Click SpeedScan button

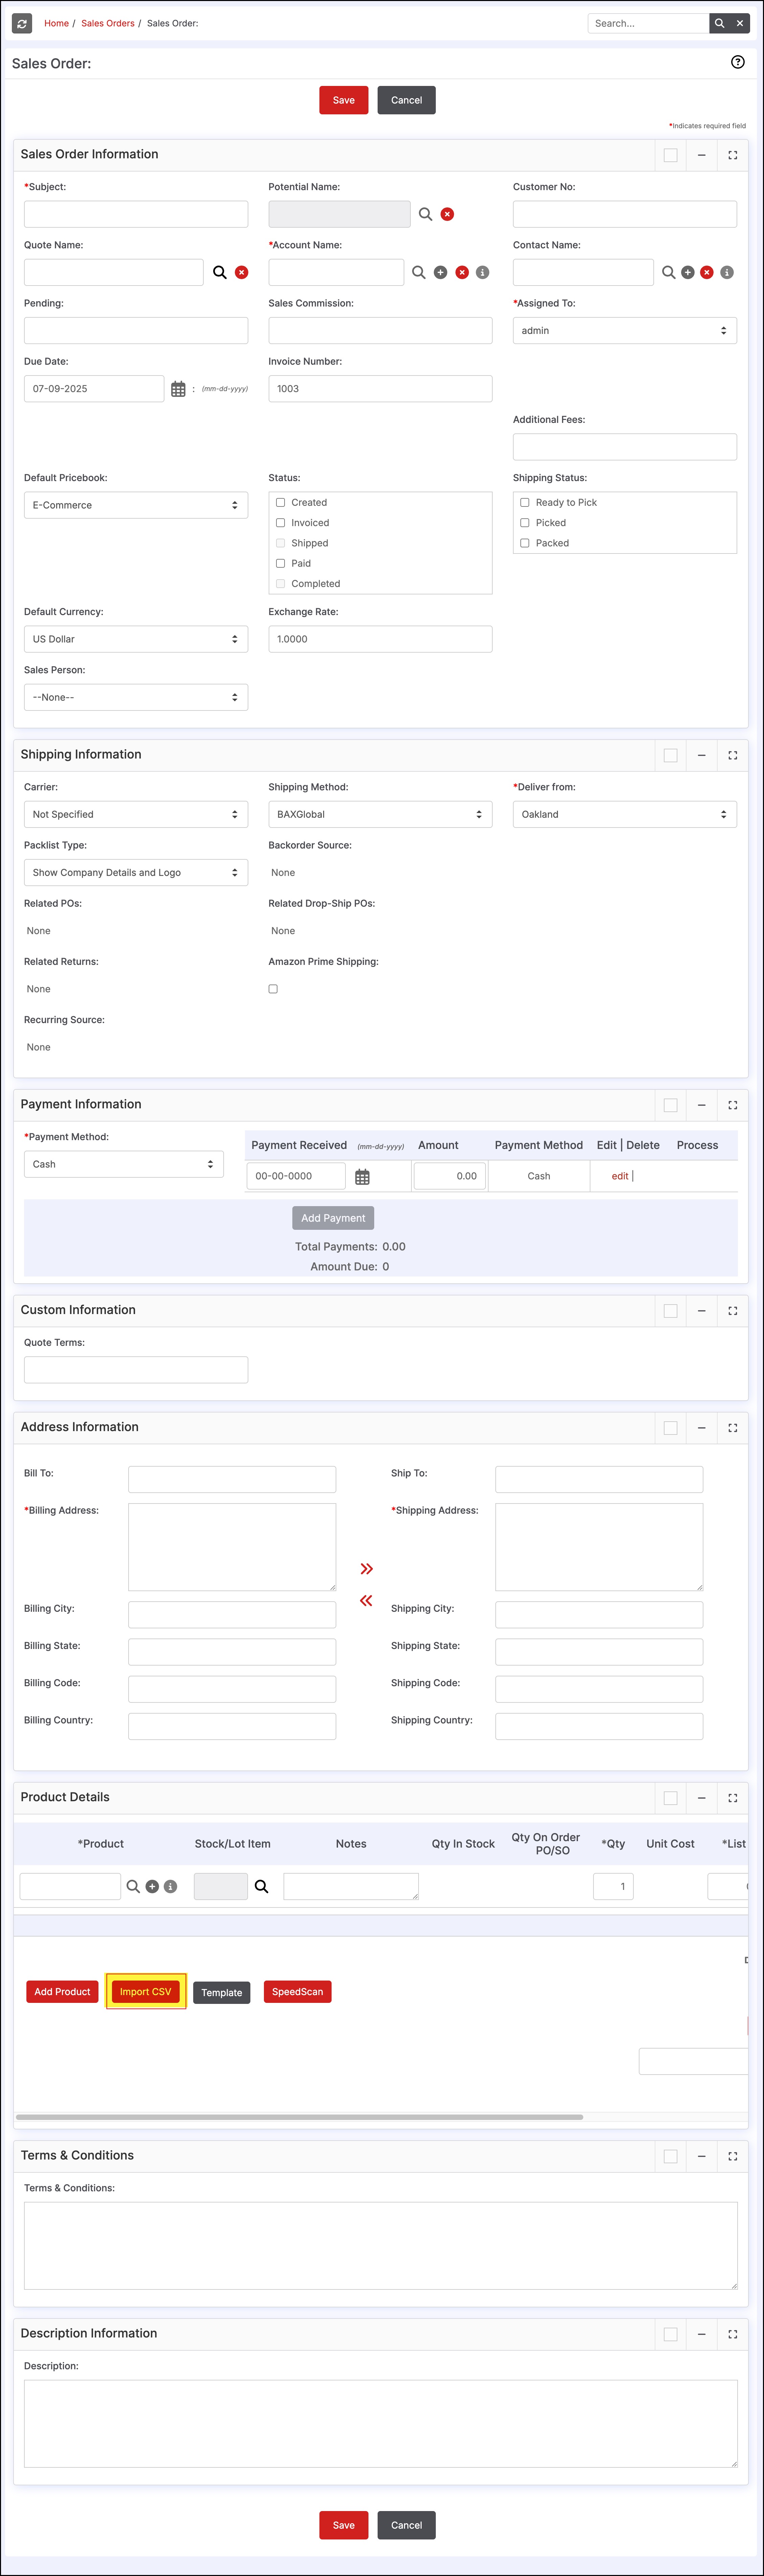coord(297,1992)
